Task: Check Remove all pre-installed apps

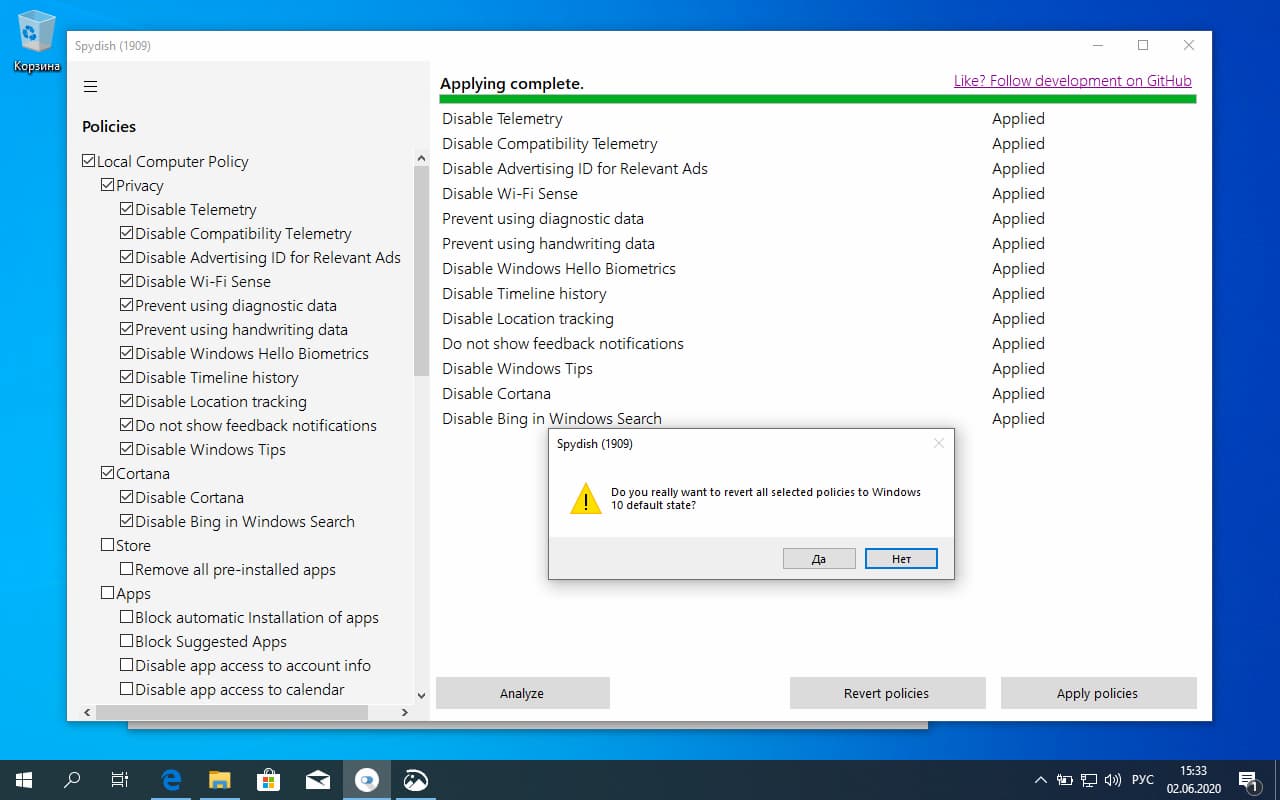Action: pos(127,569)
